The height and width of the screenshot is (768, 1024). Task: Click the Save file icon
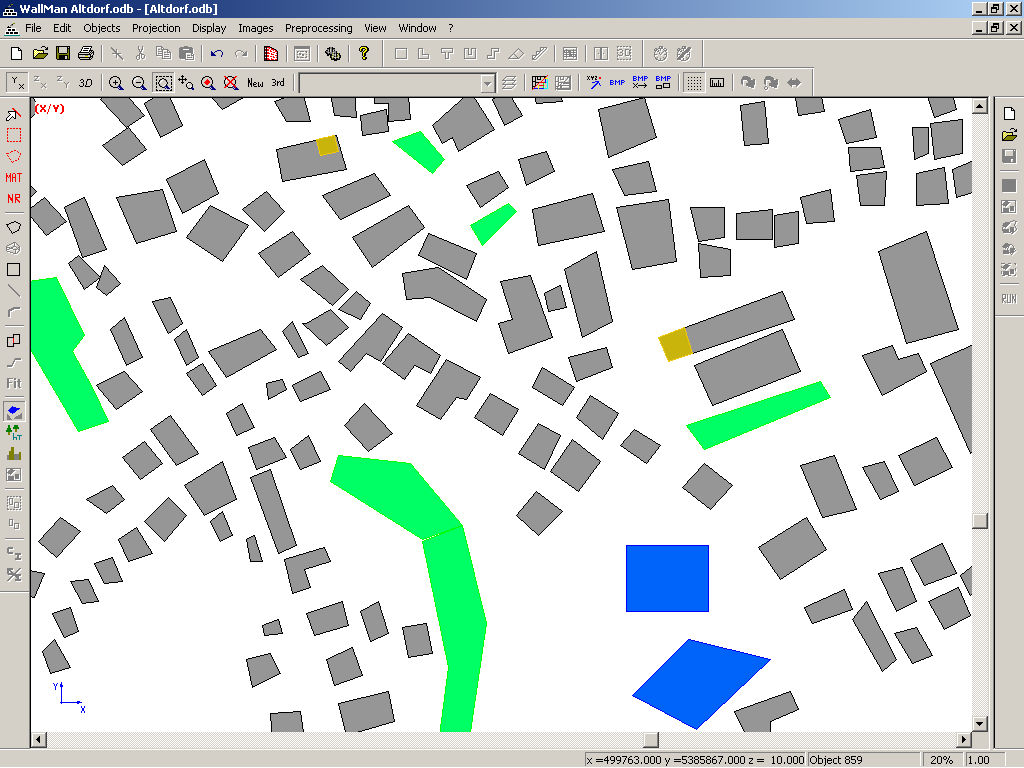click(63, 53)
